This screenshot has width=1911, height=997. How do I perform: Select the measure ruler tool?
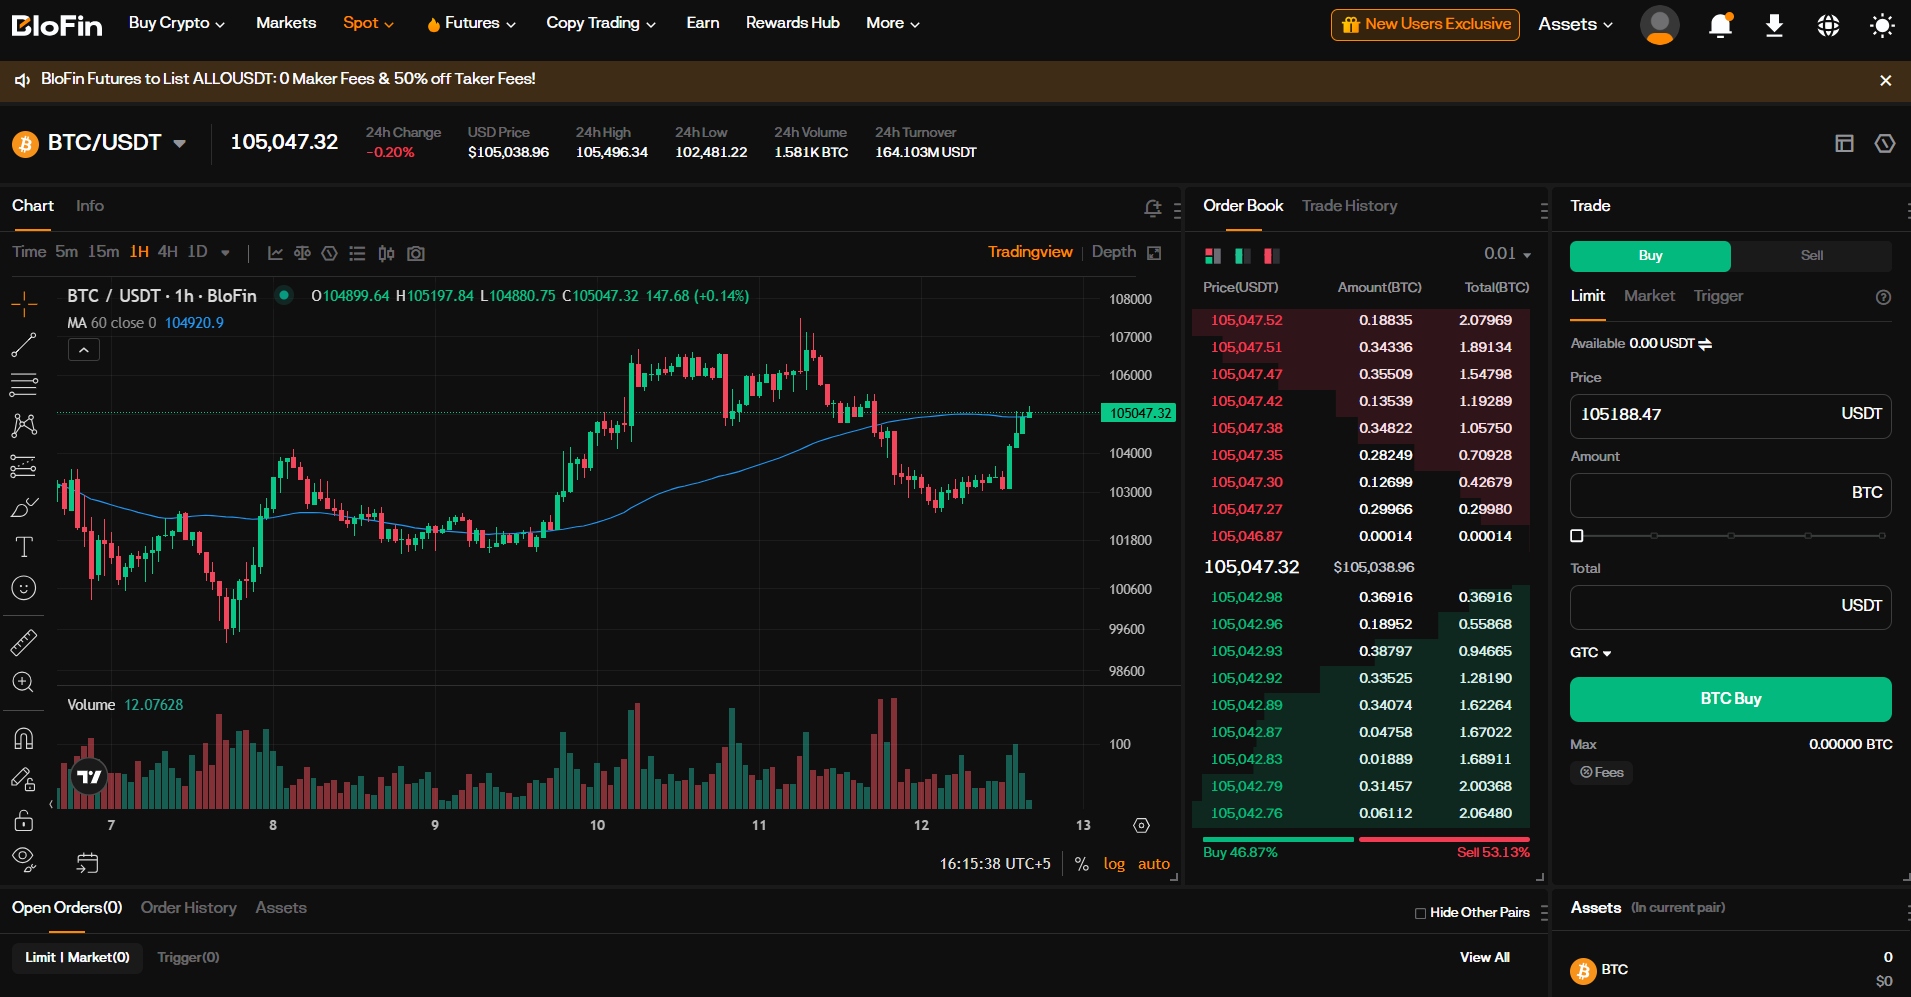pos(23,643)
